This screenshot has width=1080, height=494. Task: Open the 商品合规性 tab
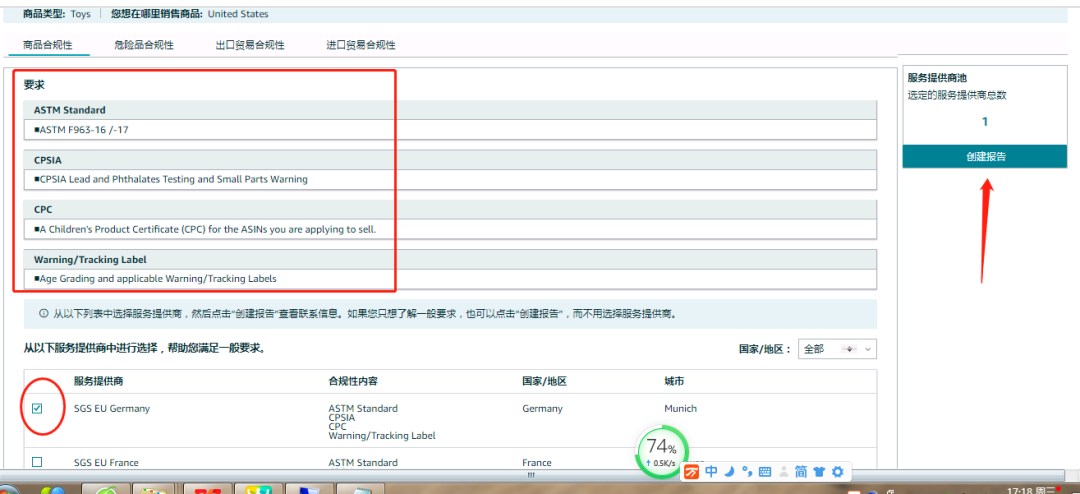pos(48,45)
